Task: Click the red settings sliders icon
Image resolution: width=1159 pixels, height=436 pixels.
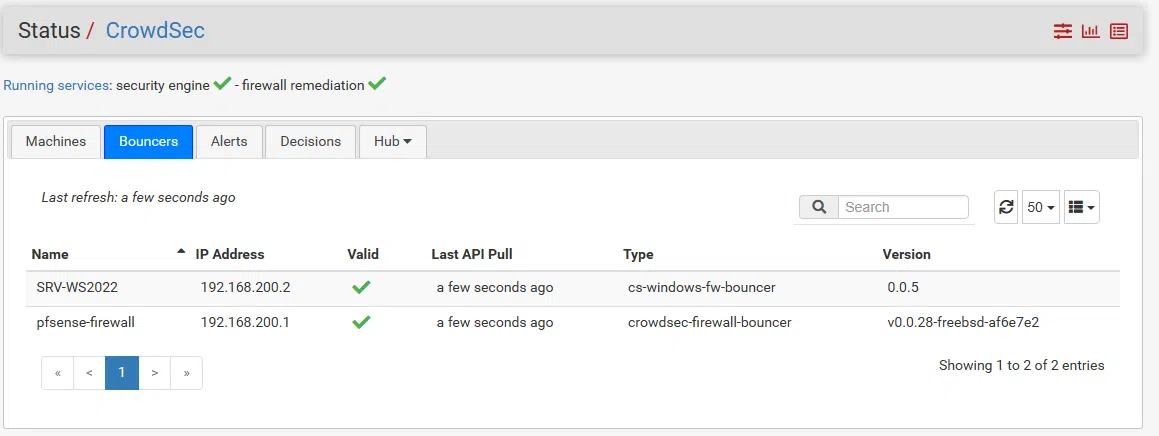Action: pos(1062,31)
